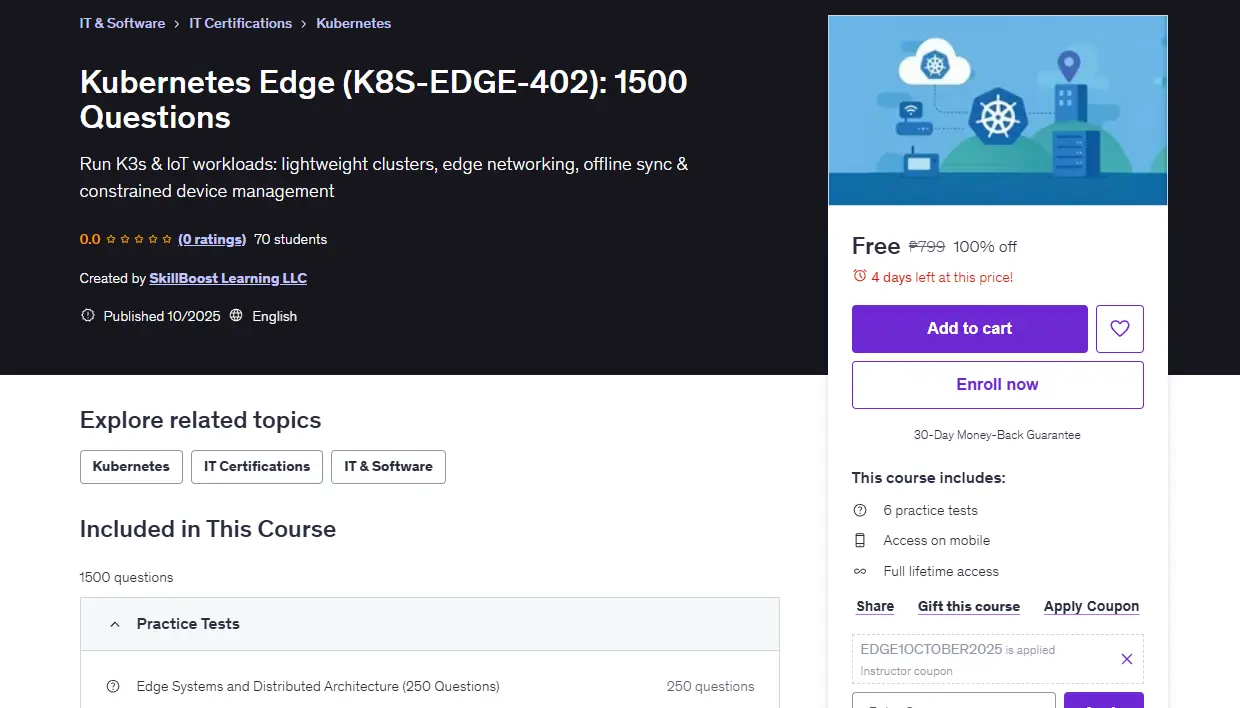Click the 70 students text
Image resolution: width=1240 pixels, height=708 pixels.
coord(291,239)
